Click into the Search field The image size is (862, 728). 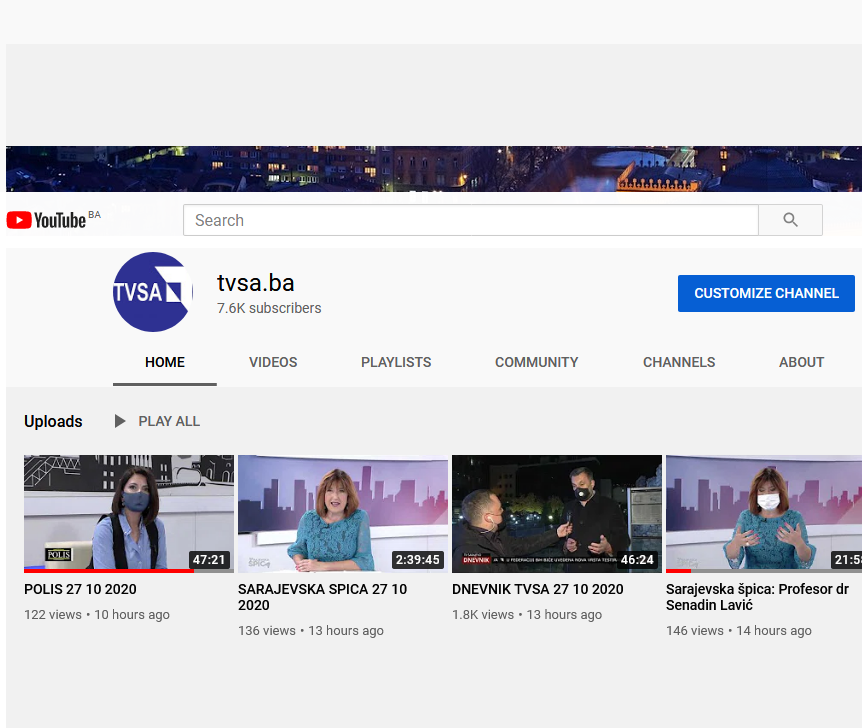click(470, 220)
